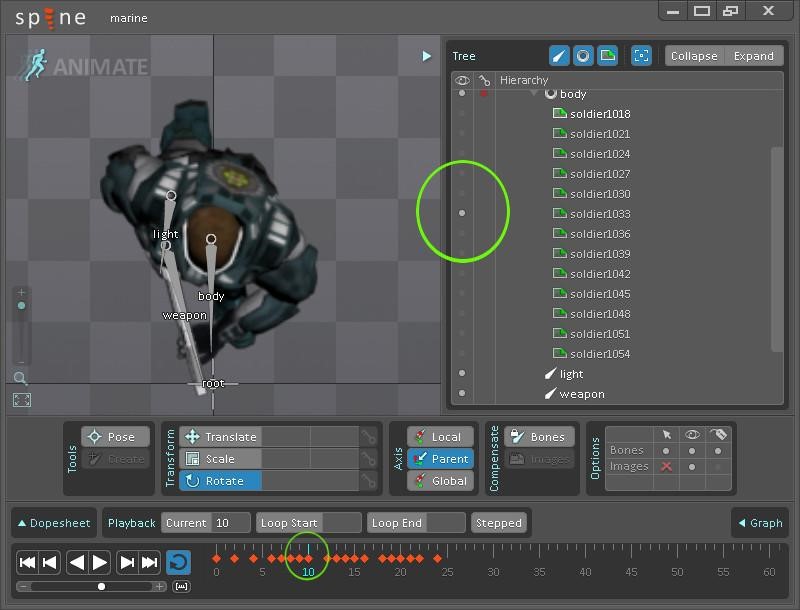Image resolution: width=800 pixels, height=610 pixels.
Task: Toggle visibility dot for soldier1033
Action: (x=462, y=213)
